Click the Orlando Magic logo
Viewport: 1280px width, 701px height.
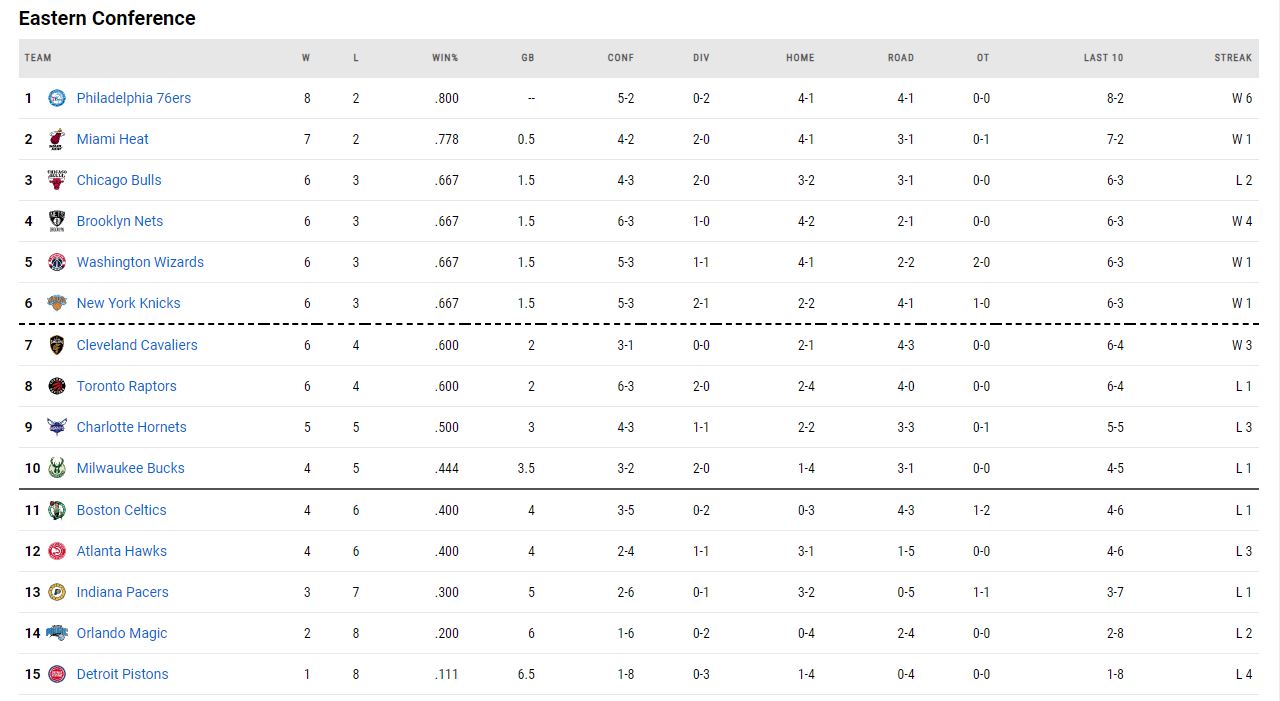click(57, 633)
